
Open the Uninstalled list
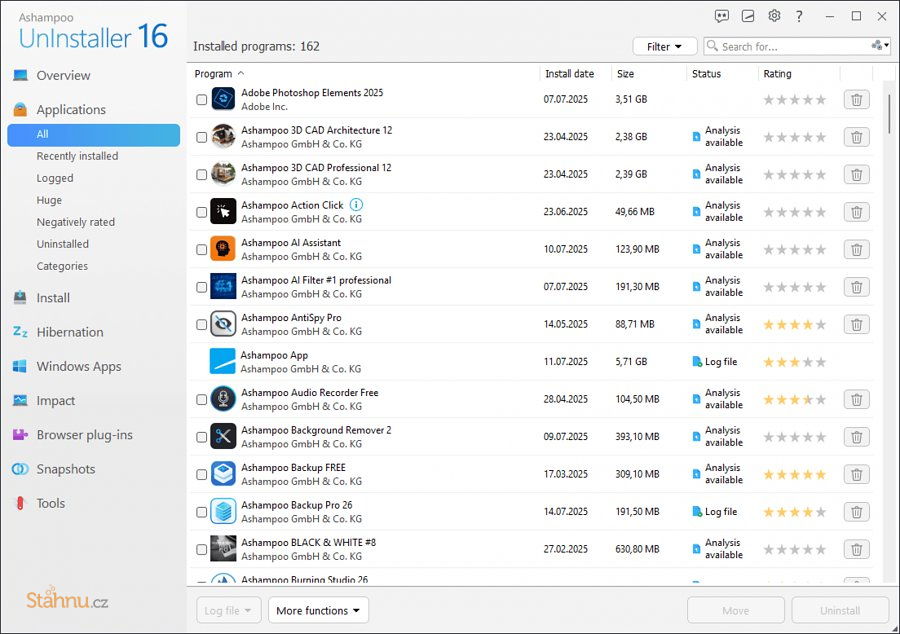pyautogui.click(x=63, y=244)
